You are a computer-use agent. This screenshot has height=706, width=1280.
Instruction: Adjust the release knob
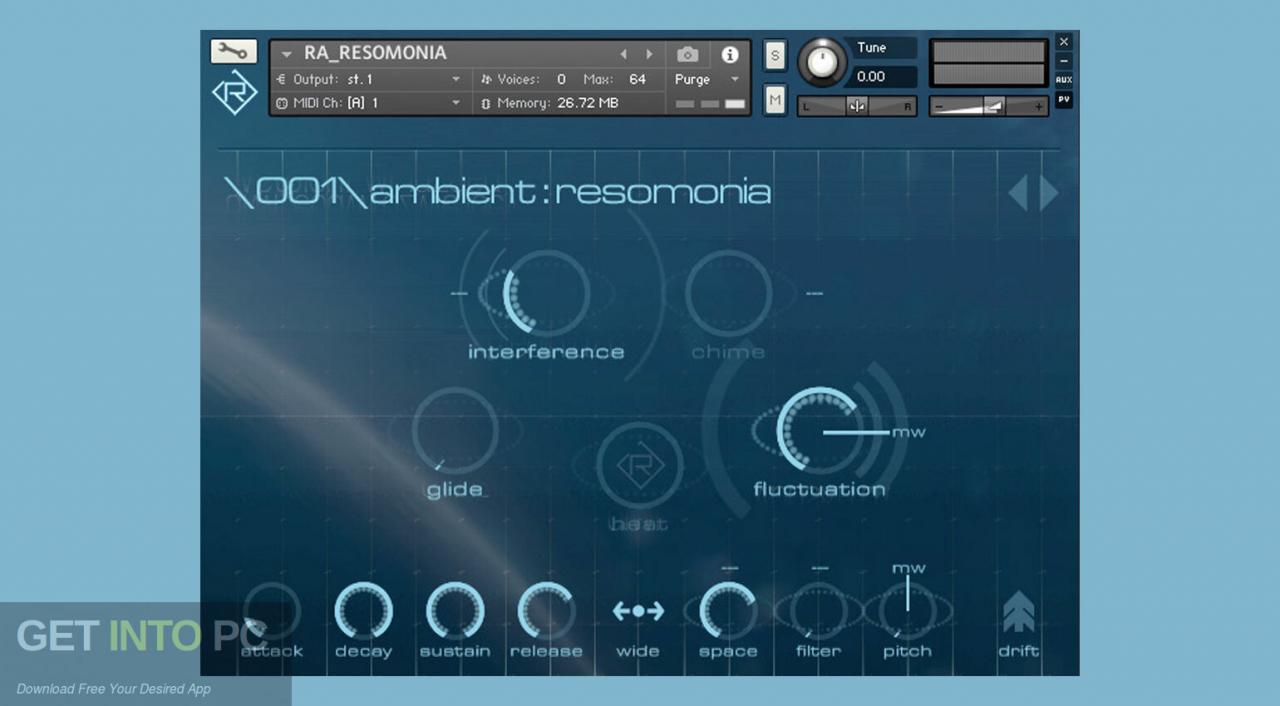coord(546,611)
